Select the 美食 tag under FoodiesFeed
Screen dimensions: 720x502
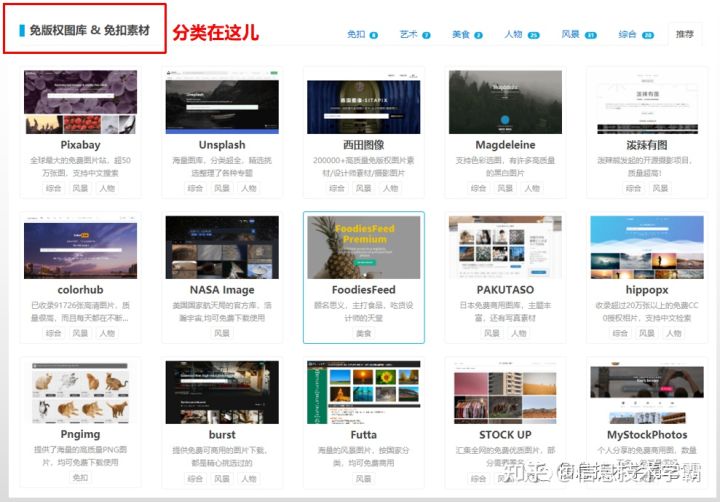364,333
